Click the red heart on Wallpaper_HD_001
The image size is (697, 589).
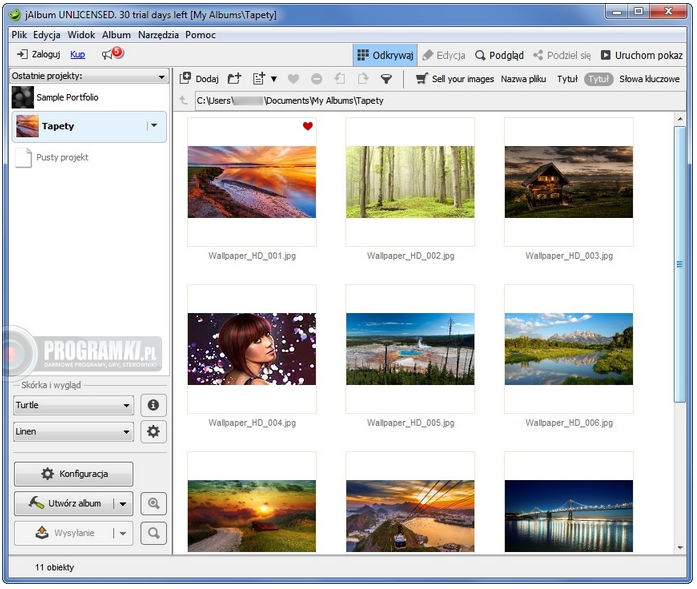pyautogui.click(x=308, y=126)
